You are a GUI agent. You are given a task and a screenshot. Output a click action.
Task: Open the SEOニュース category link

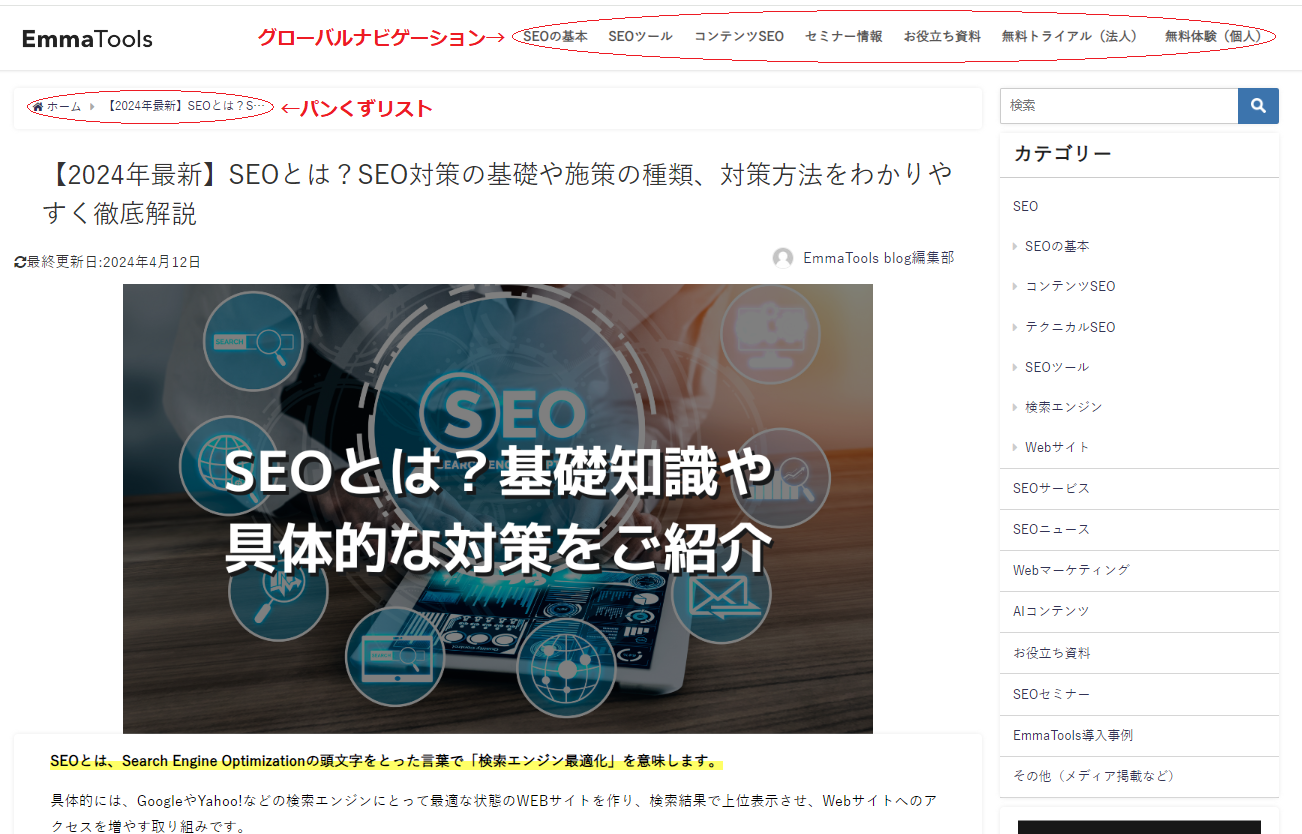point(1050,529)
